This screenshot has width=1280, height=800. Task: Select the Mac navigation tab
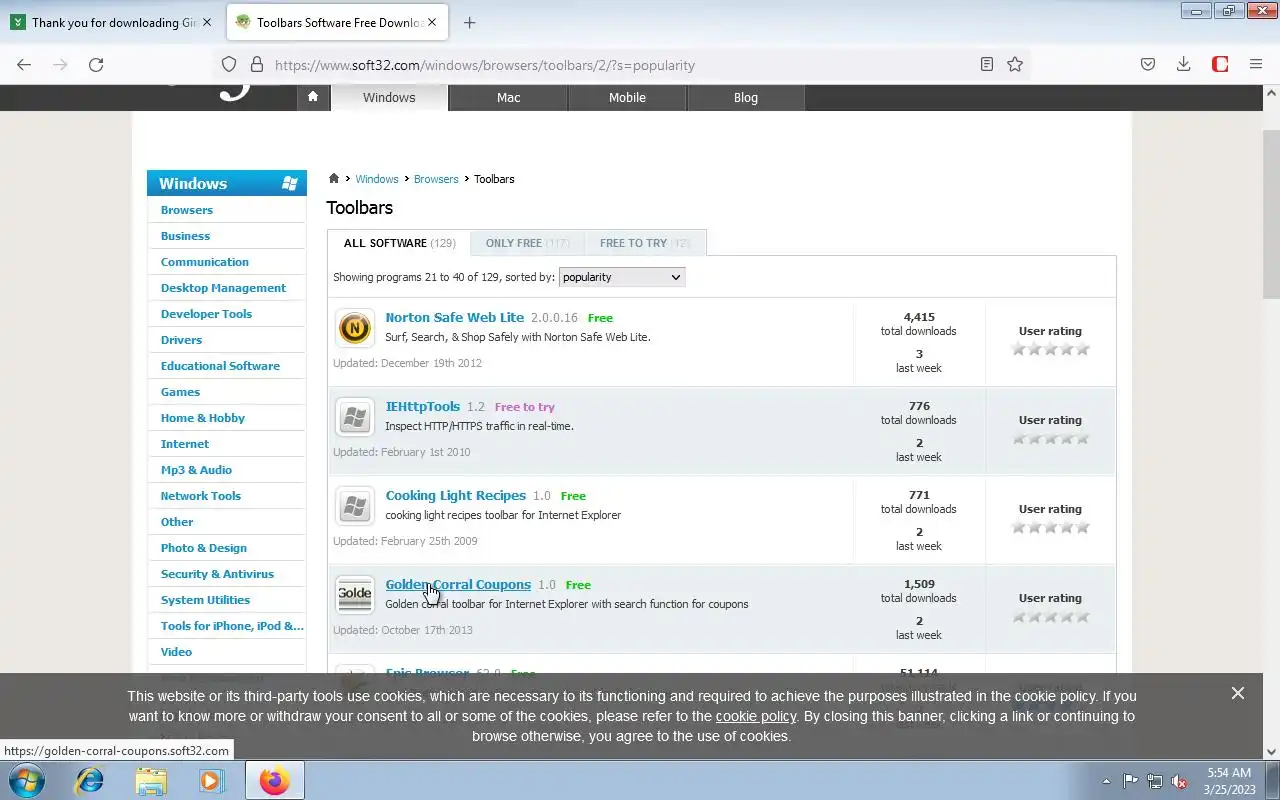tap(508, 97)
